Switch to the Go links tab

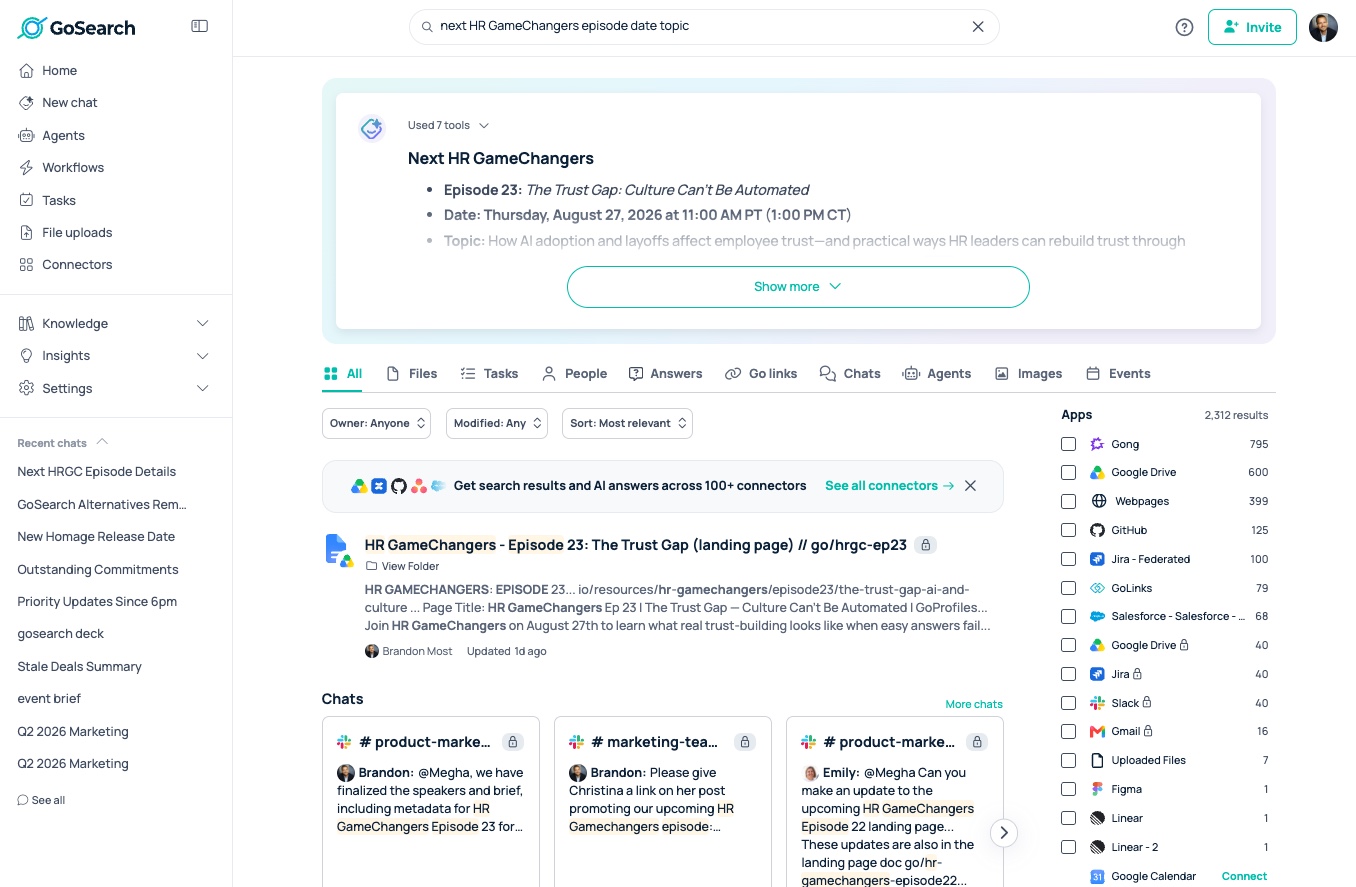(761, 374)
